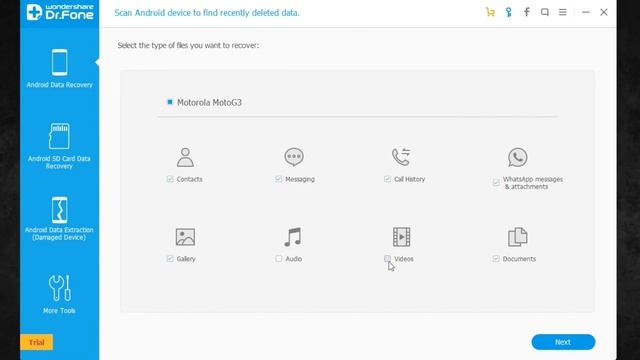640x360 pixels.
Task: Click the "Videos" label text
Action: point(404,259)
